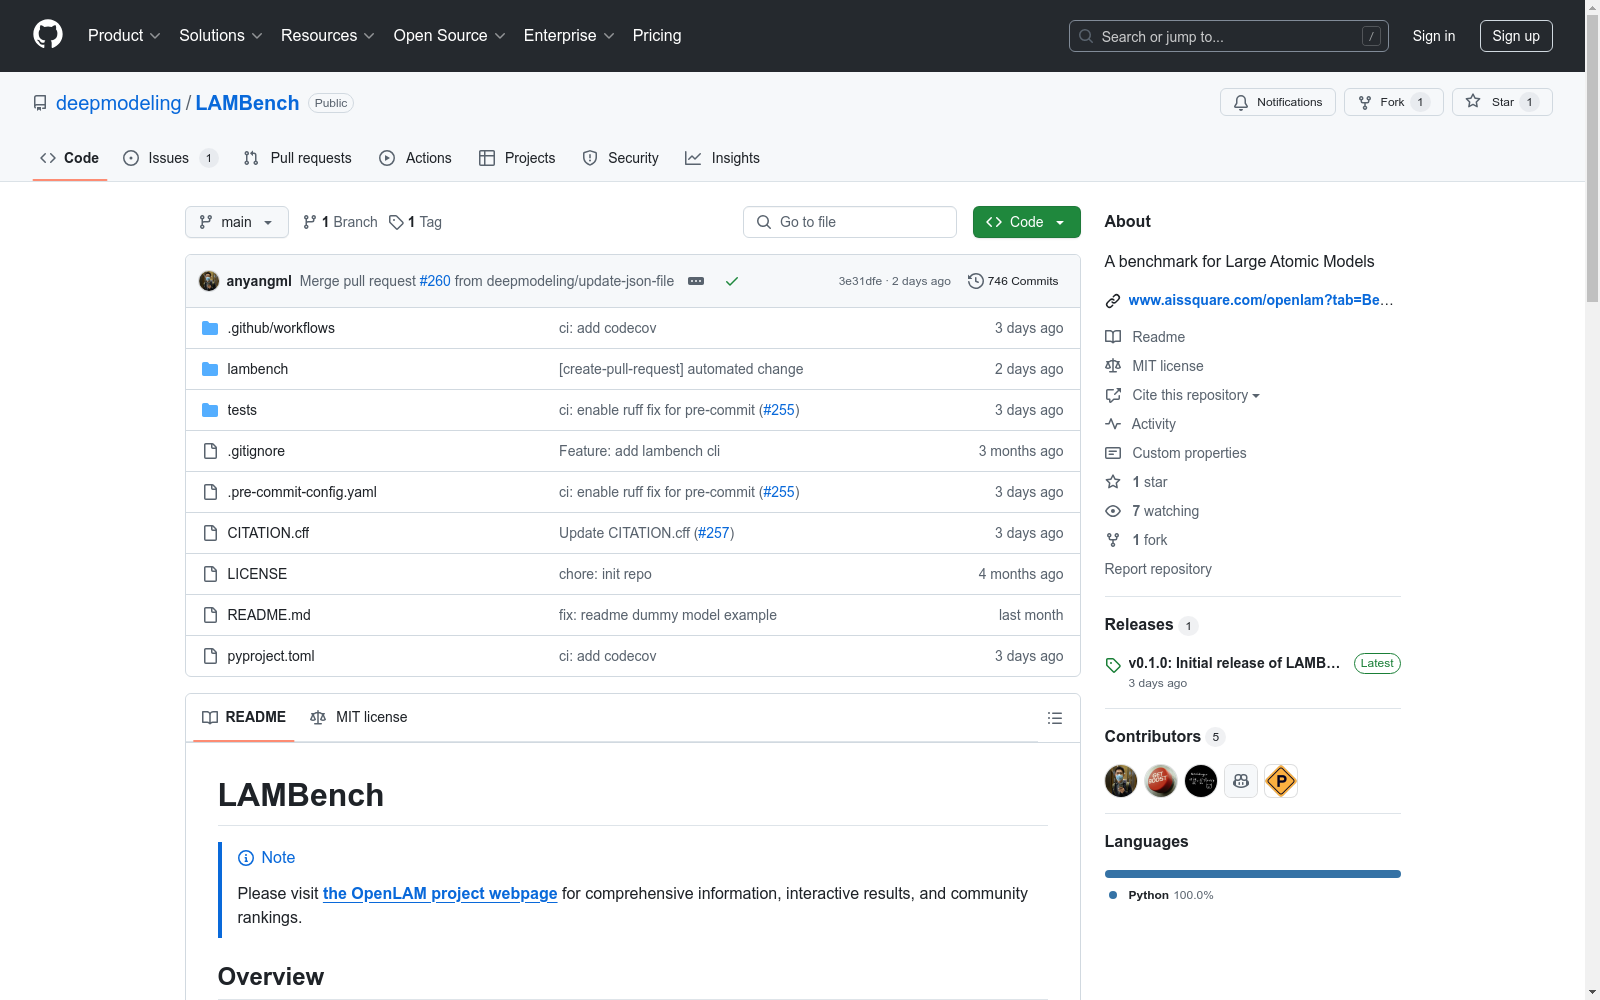This screenshot has height=1000, width=1600.
Task: Click the Report repository link
Action: tap(1158, 569)
